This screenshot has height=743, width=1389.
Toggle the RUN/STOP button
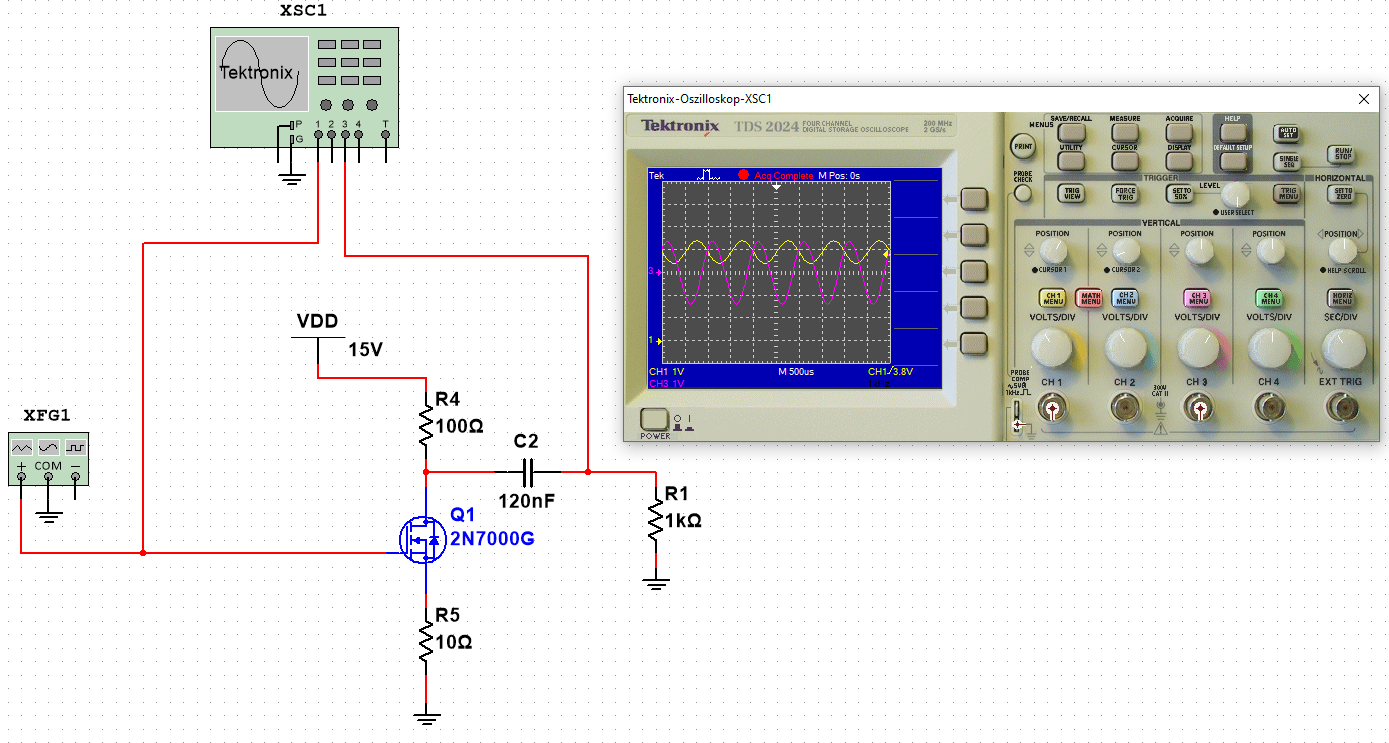tap(1343, 154)
